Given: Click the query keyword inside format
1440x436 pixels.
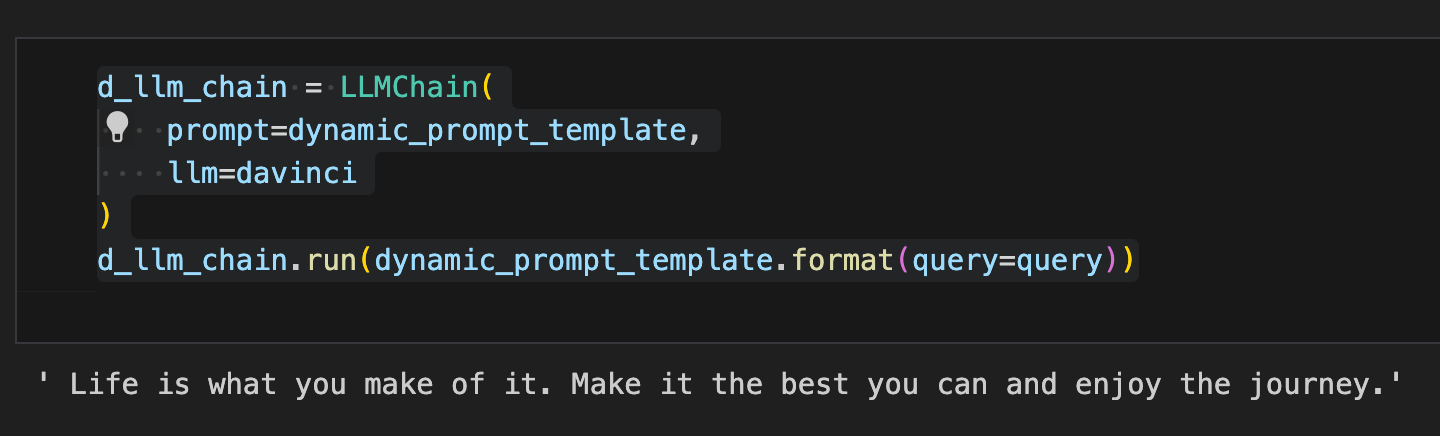Looking at the screenshot, I should (x=955, y=260).
